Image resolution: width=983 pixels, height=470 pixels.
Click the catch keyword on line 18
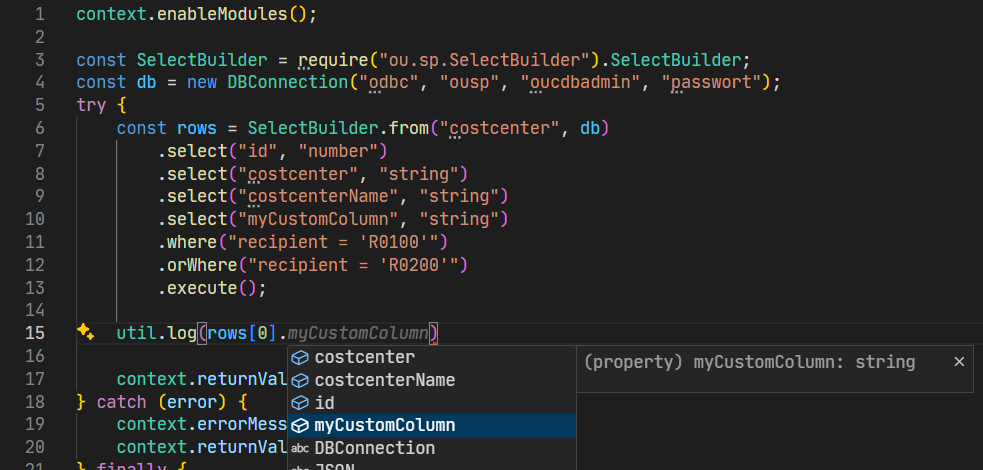[x=122, y=402]
